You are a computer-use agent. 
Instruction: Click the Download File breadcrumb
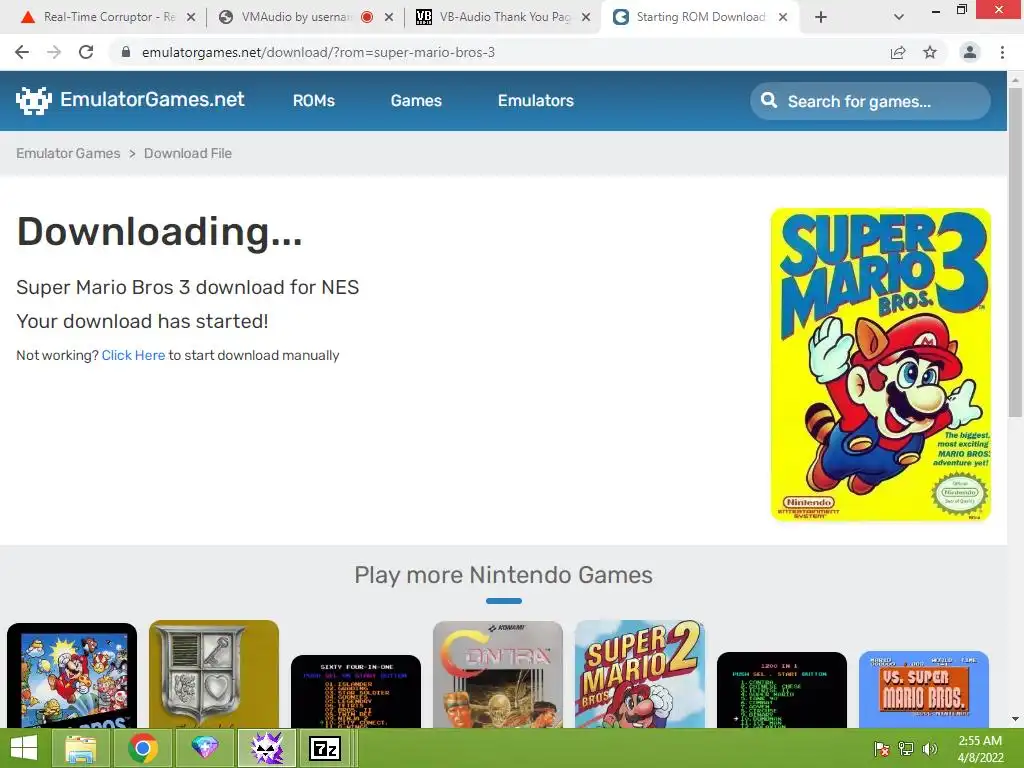point(187,153)
